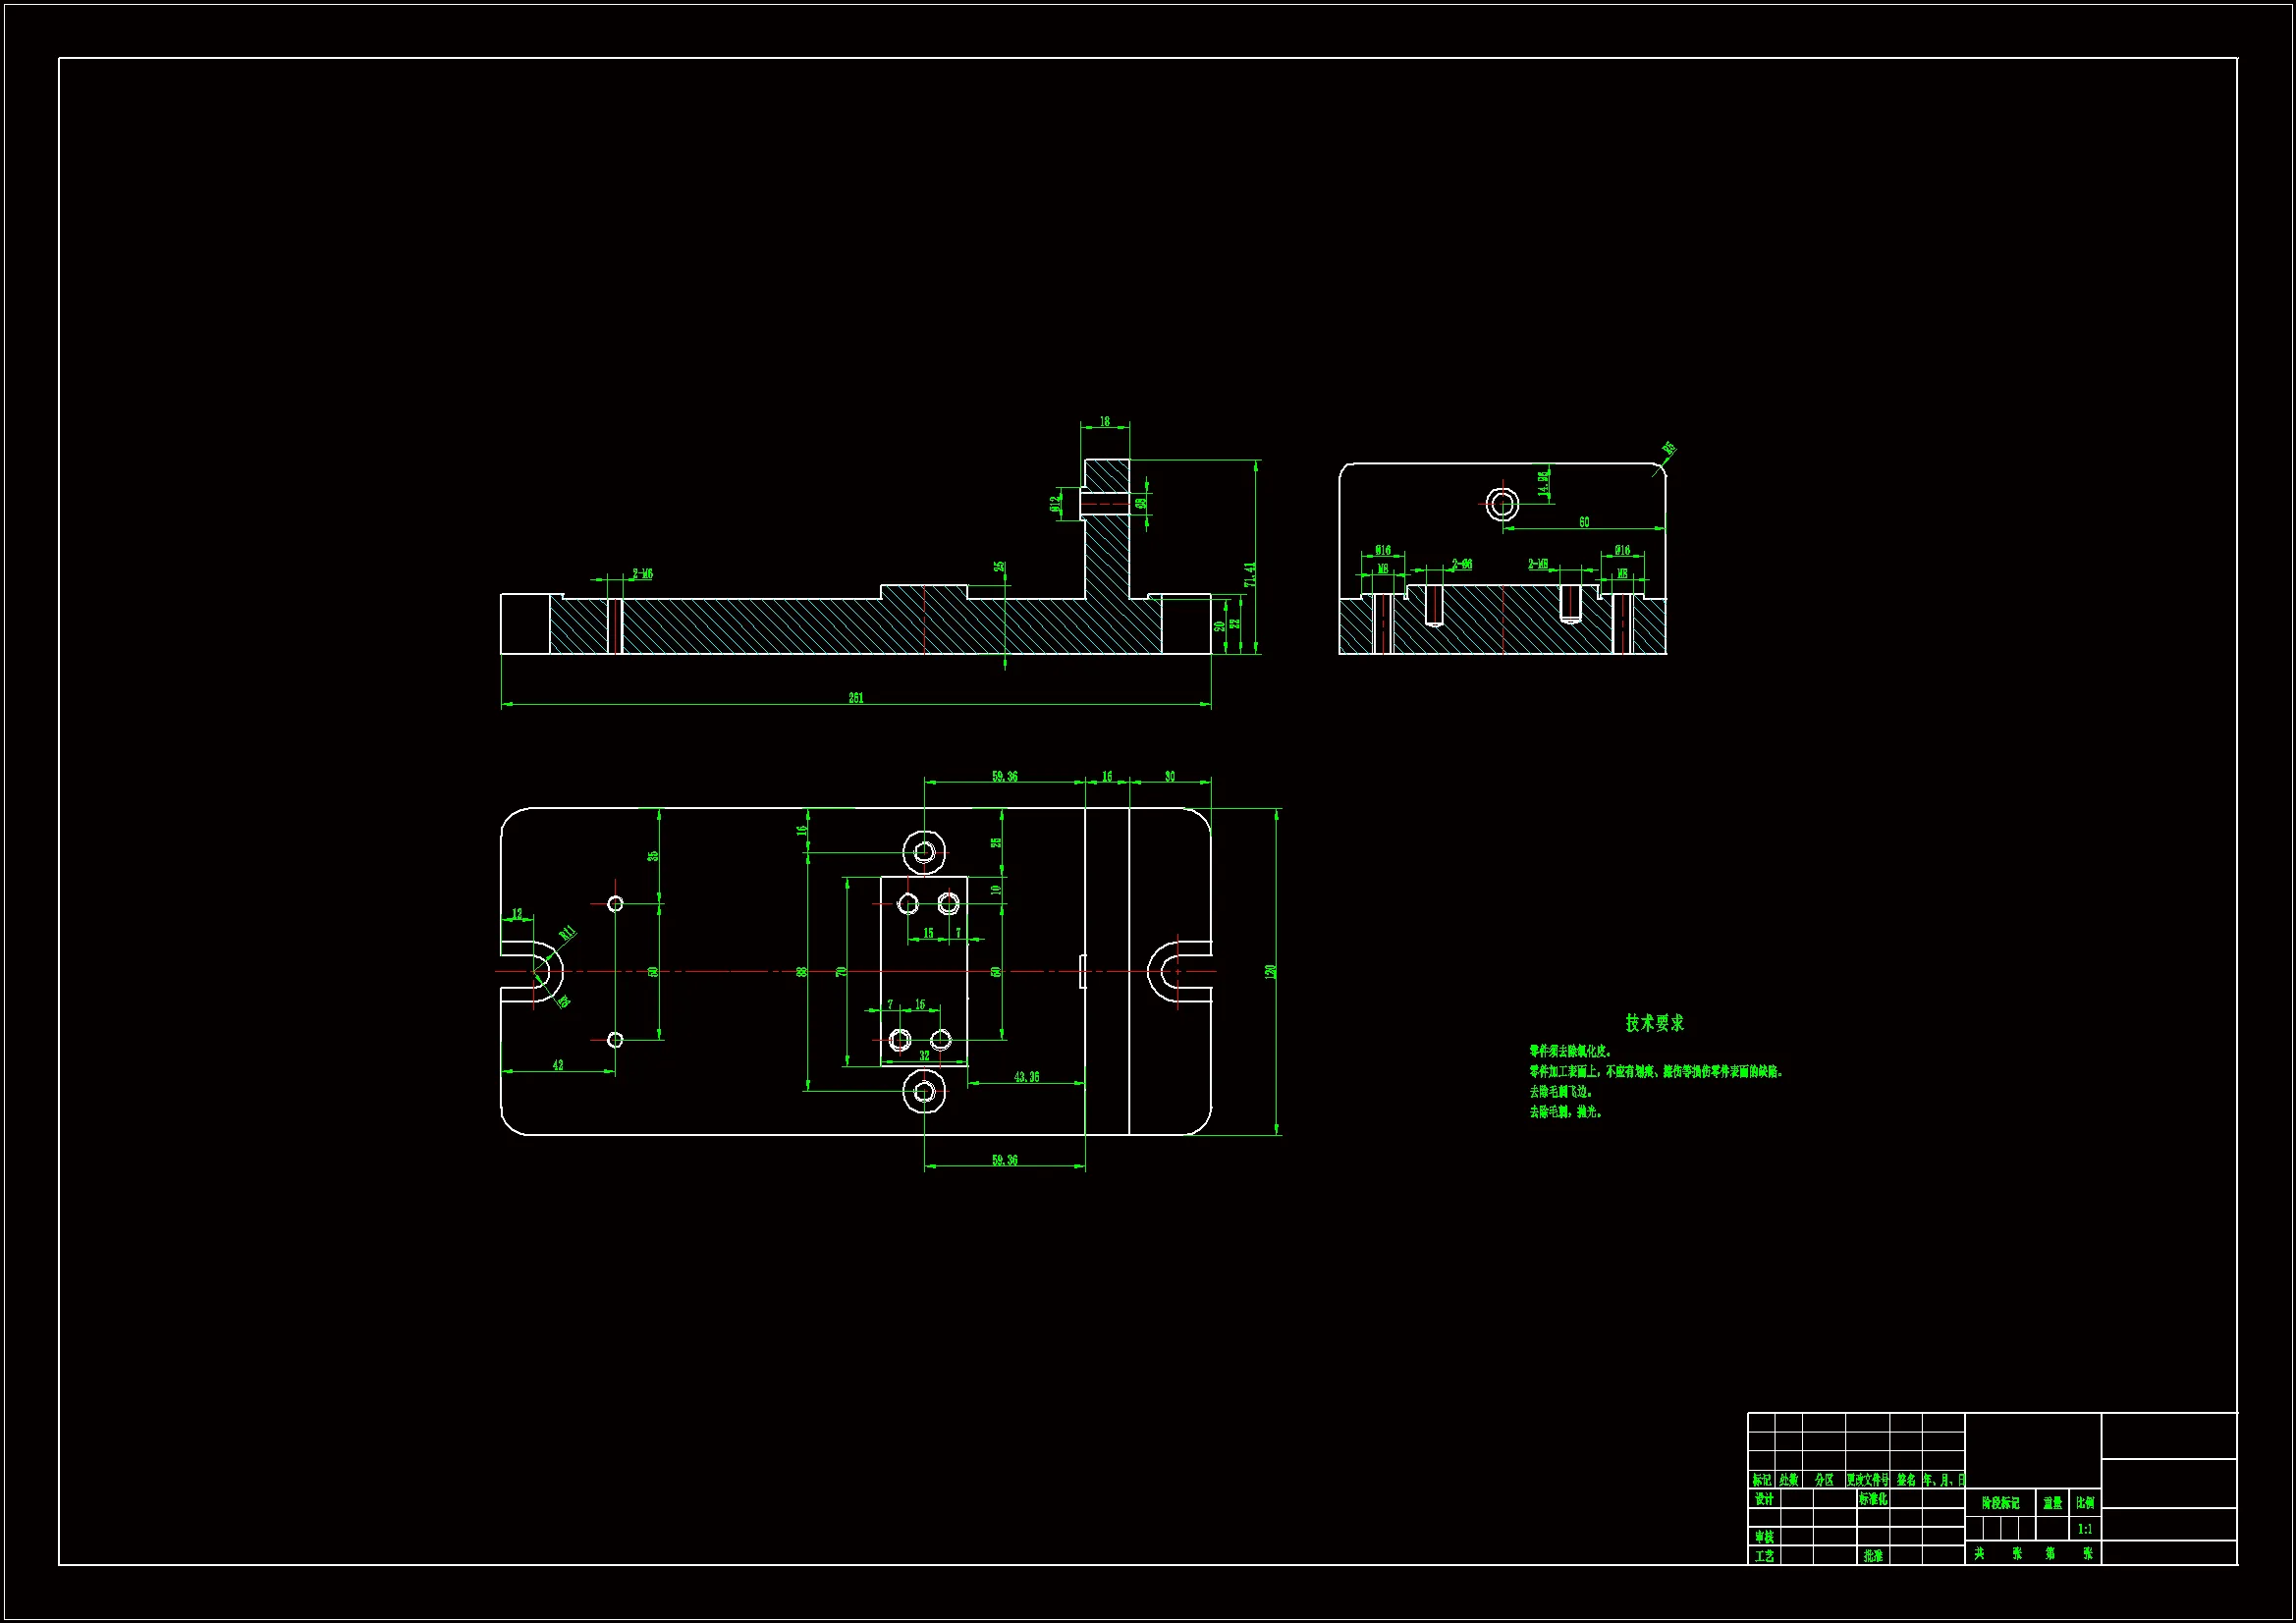
Task: Click the 设计 cell in title block
Action: click(1764, 1500)
